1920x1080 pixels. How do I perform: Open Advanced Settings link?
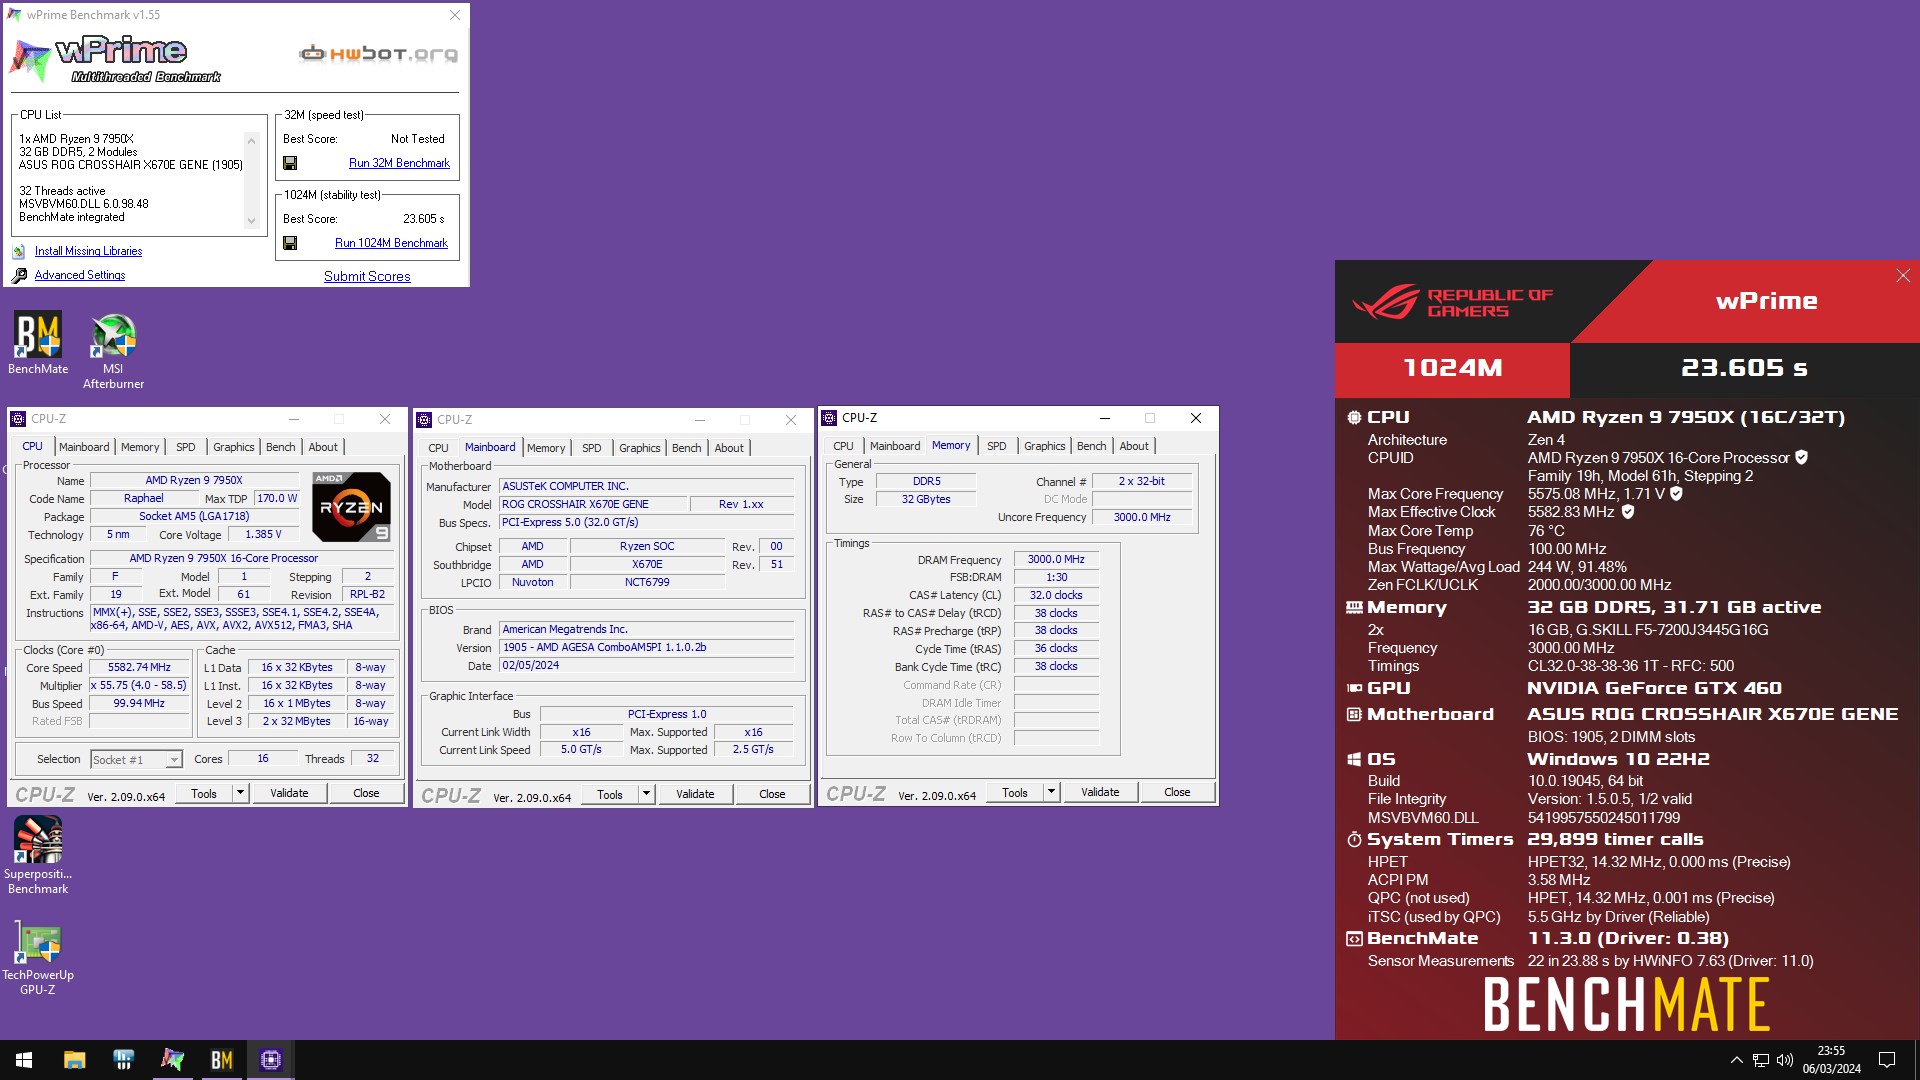(80, 275)
